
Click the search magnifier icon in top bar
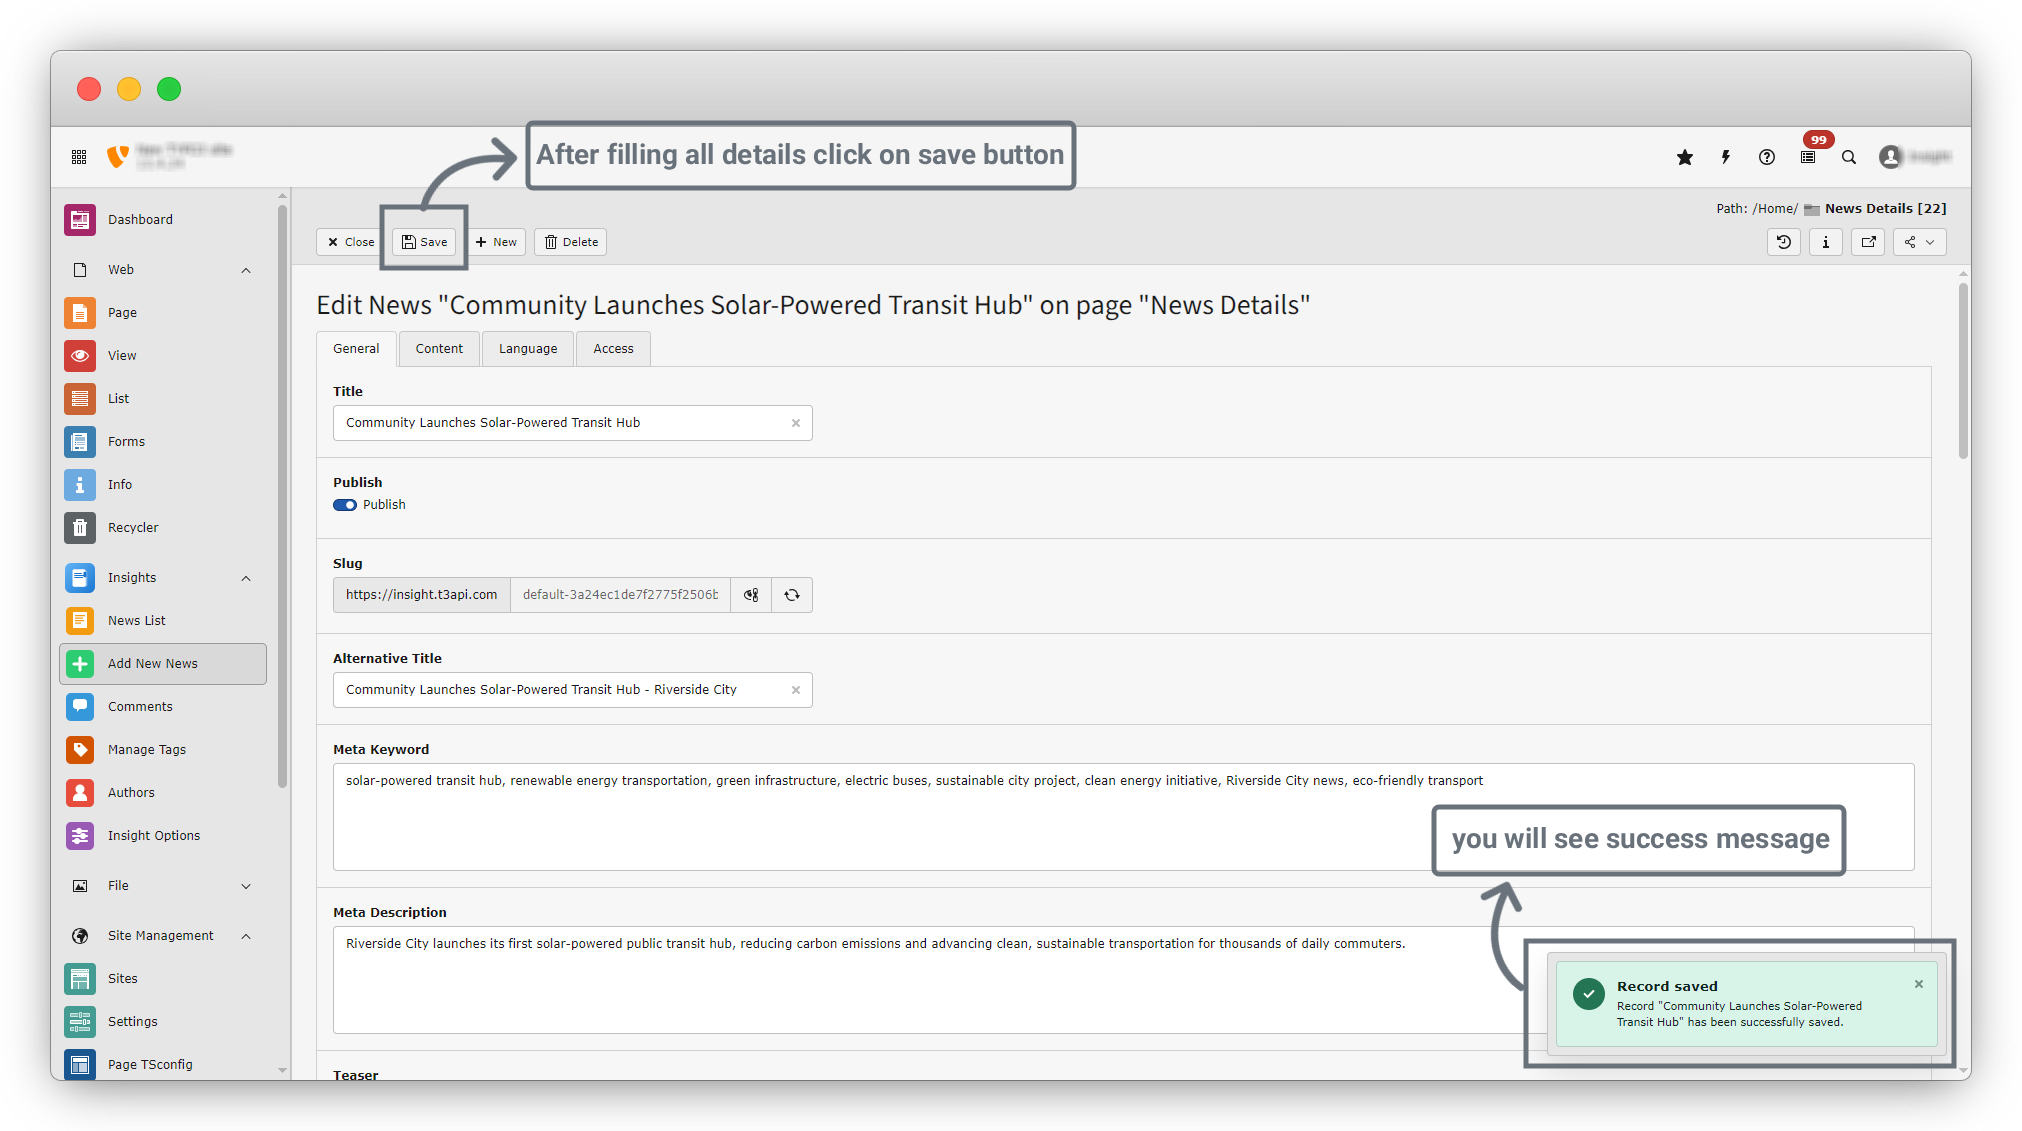[1849, 157]
